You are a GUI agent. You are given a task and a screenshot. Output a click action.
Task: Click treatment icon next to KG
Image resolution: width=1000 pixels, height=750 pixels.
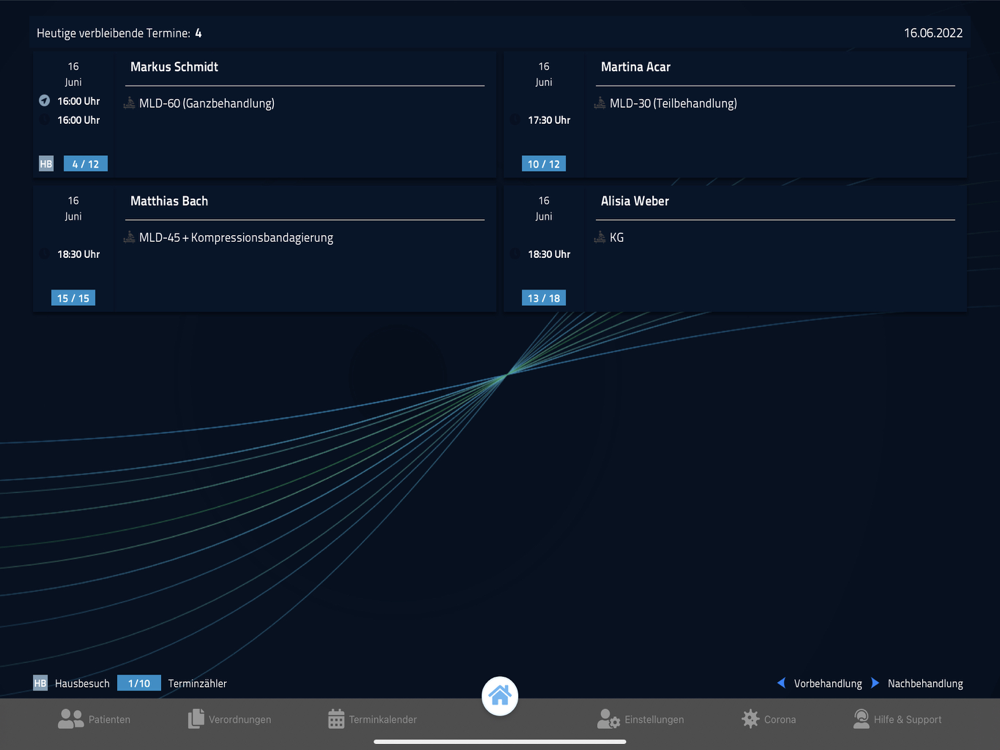point(599,237)
